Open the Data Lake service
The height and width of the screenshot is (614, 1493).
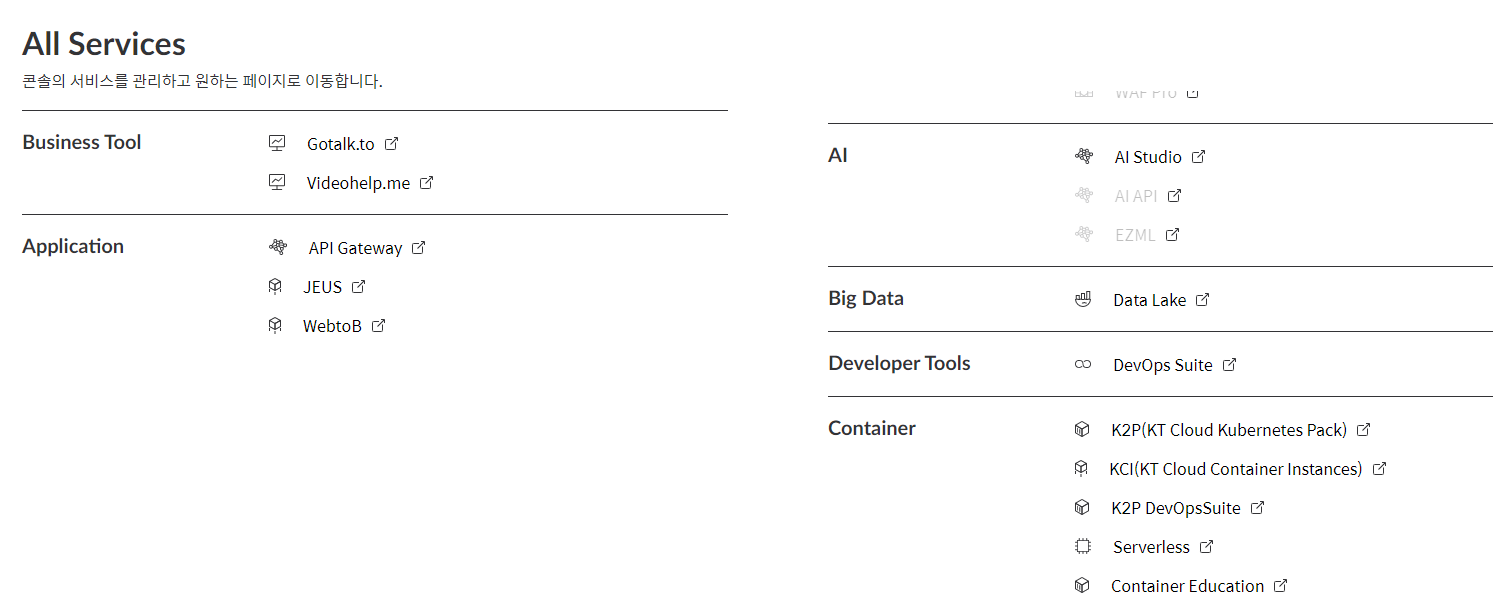coord(1149,300)
